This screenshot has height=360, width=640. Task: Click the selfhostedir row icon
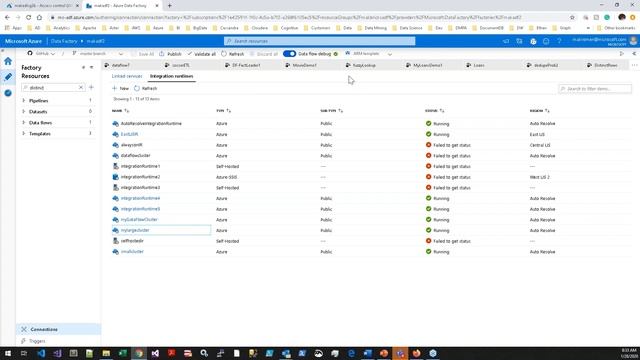(x=116, y=241)
